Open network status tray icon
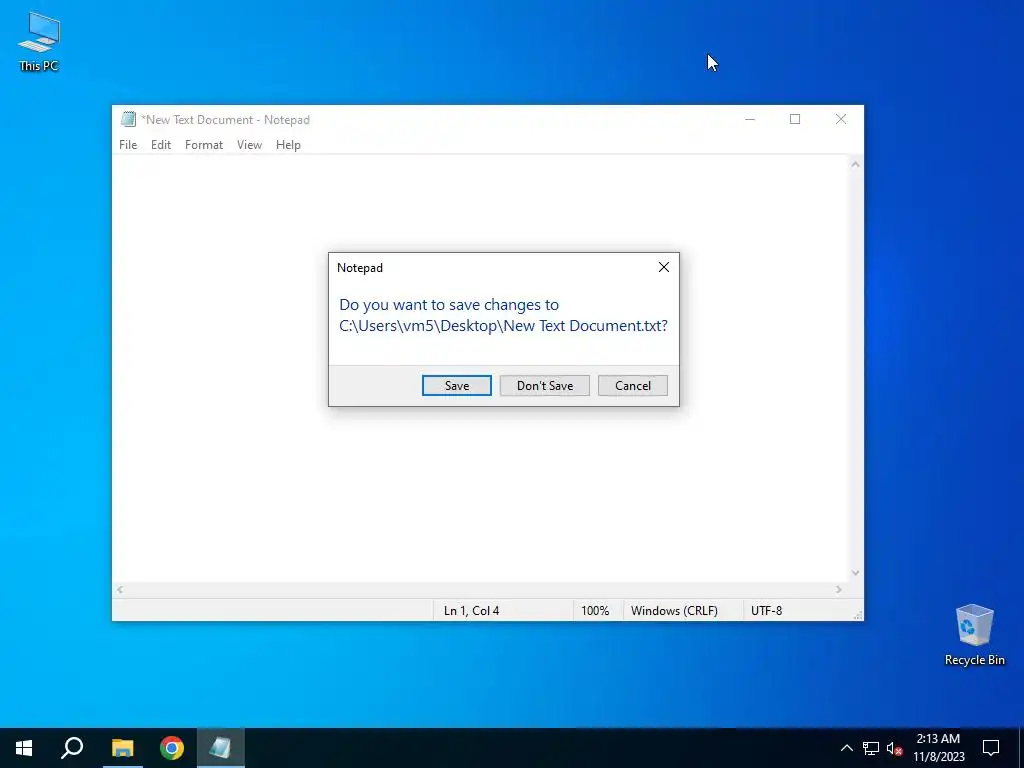1024x768 pixels. click(871, 748)
